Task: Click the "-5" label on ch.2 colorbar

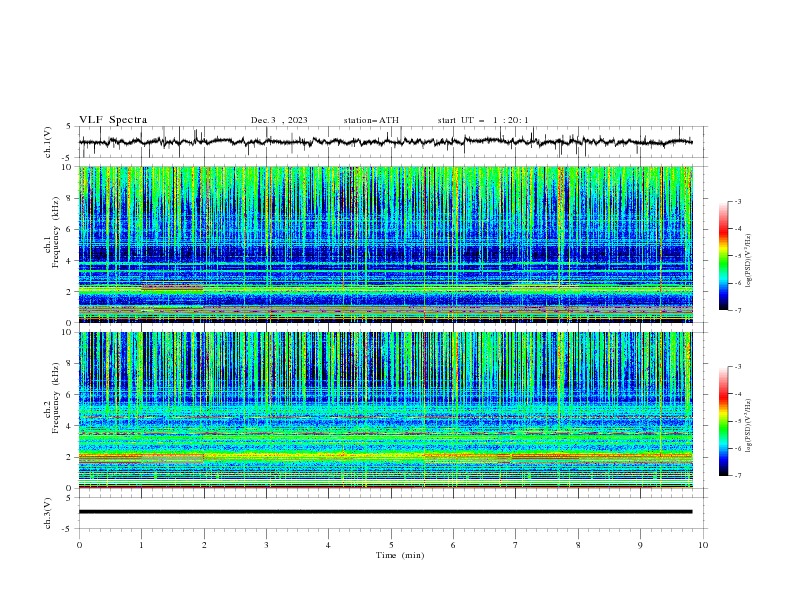Action: point(738,421)
